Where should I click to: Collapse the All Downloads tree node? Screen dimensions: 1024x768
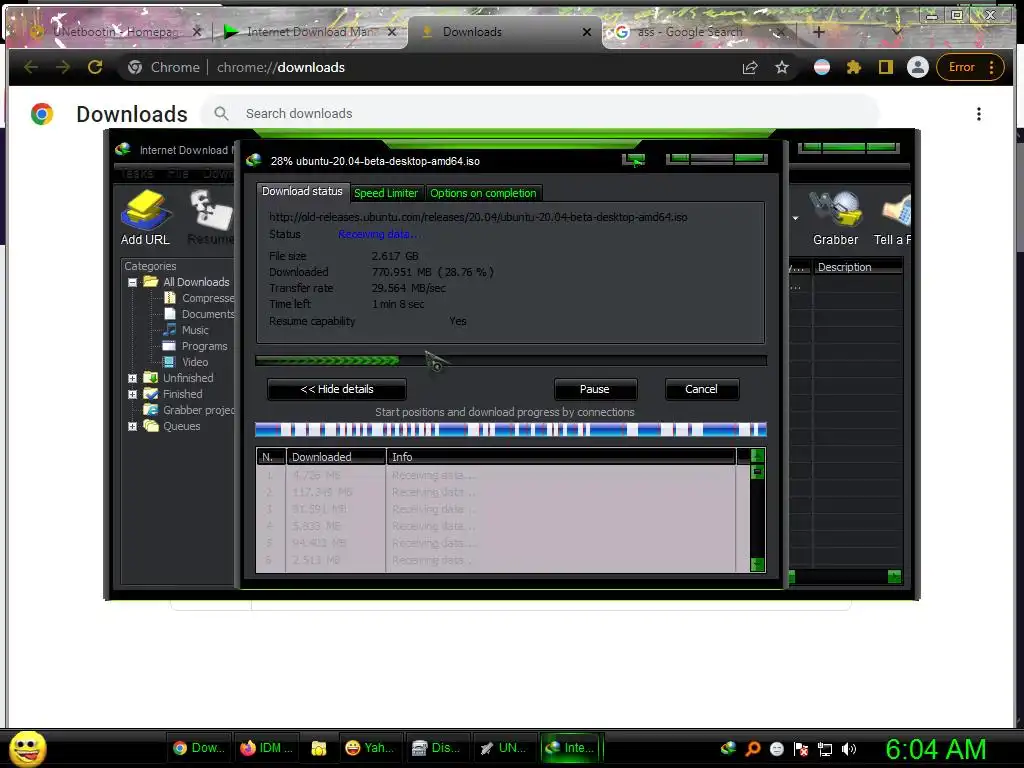click(x=133, y=282)
